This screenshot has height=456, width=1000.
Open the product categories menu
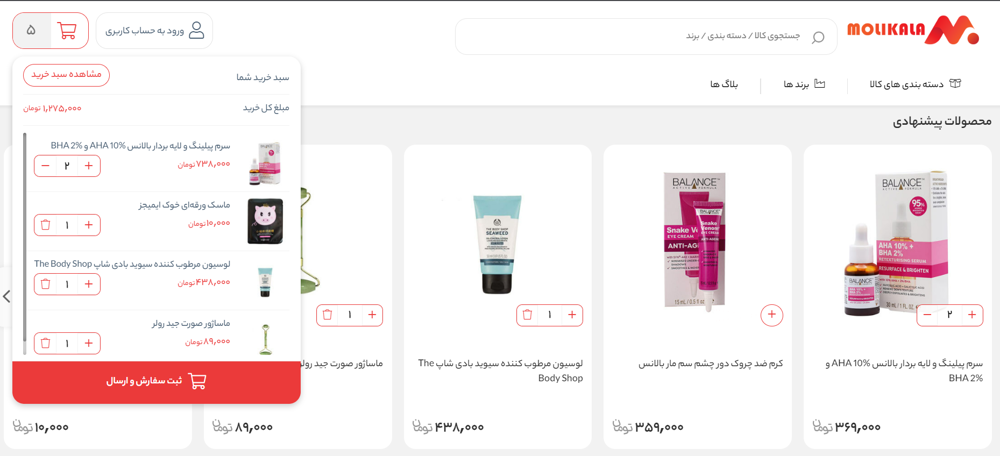[914, 84]
